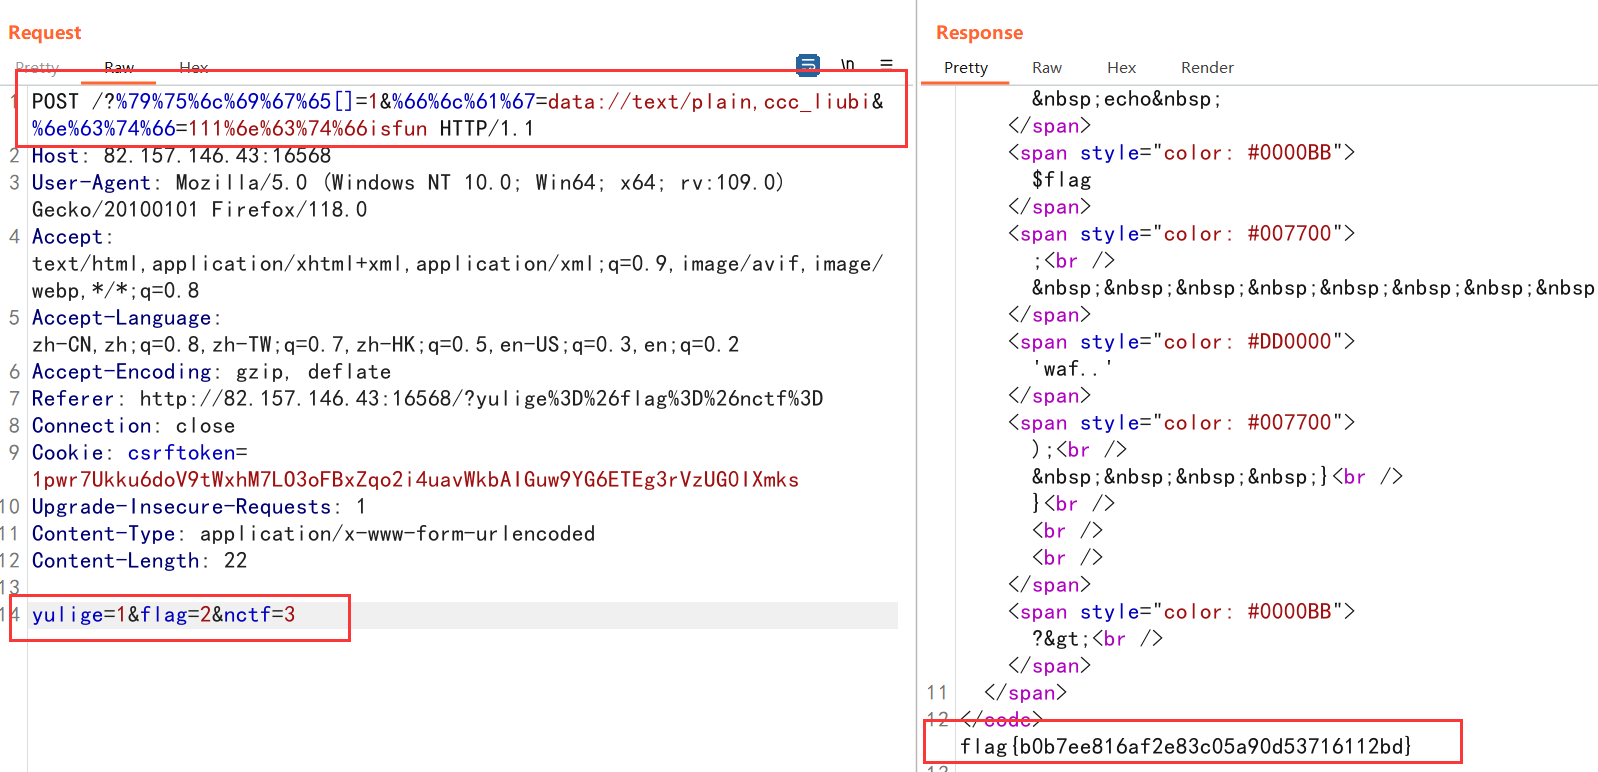Switch Request view to Hex tab
The width and height of the screenshot is (1598, 772).
coord(194,68)
